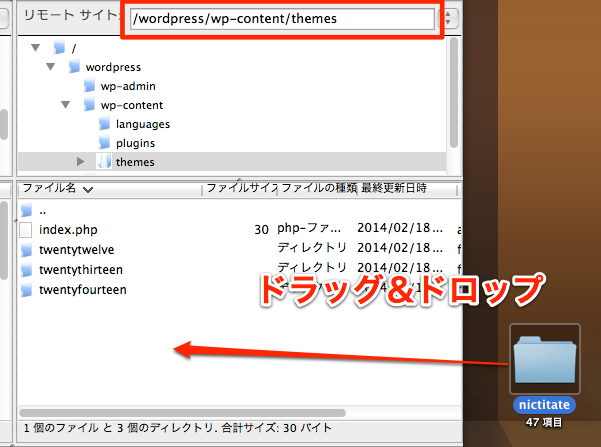601x447 pixels.
Task: Click twentytwelve modified date cell
Action: [400, 248]
